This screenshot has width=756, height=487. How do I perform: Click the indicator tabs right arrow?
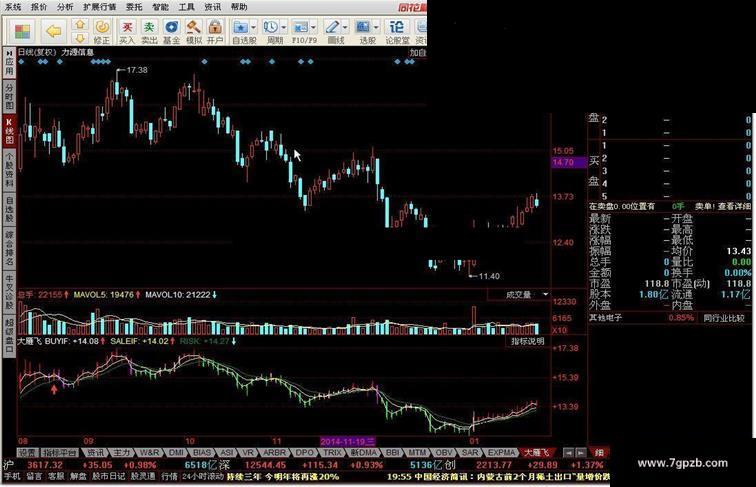(580, 452)
